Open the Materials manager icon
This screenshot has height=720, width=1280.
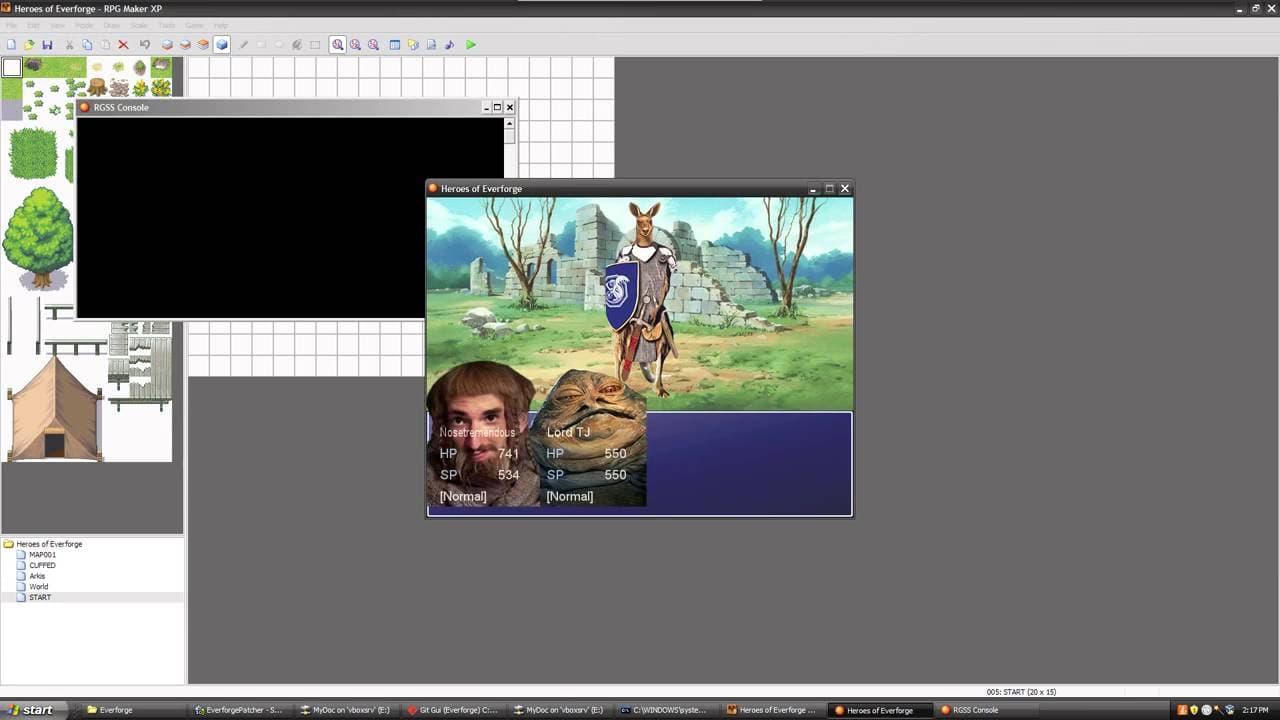pos(413,45)
